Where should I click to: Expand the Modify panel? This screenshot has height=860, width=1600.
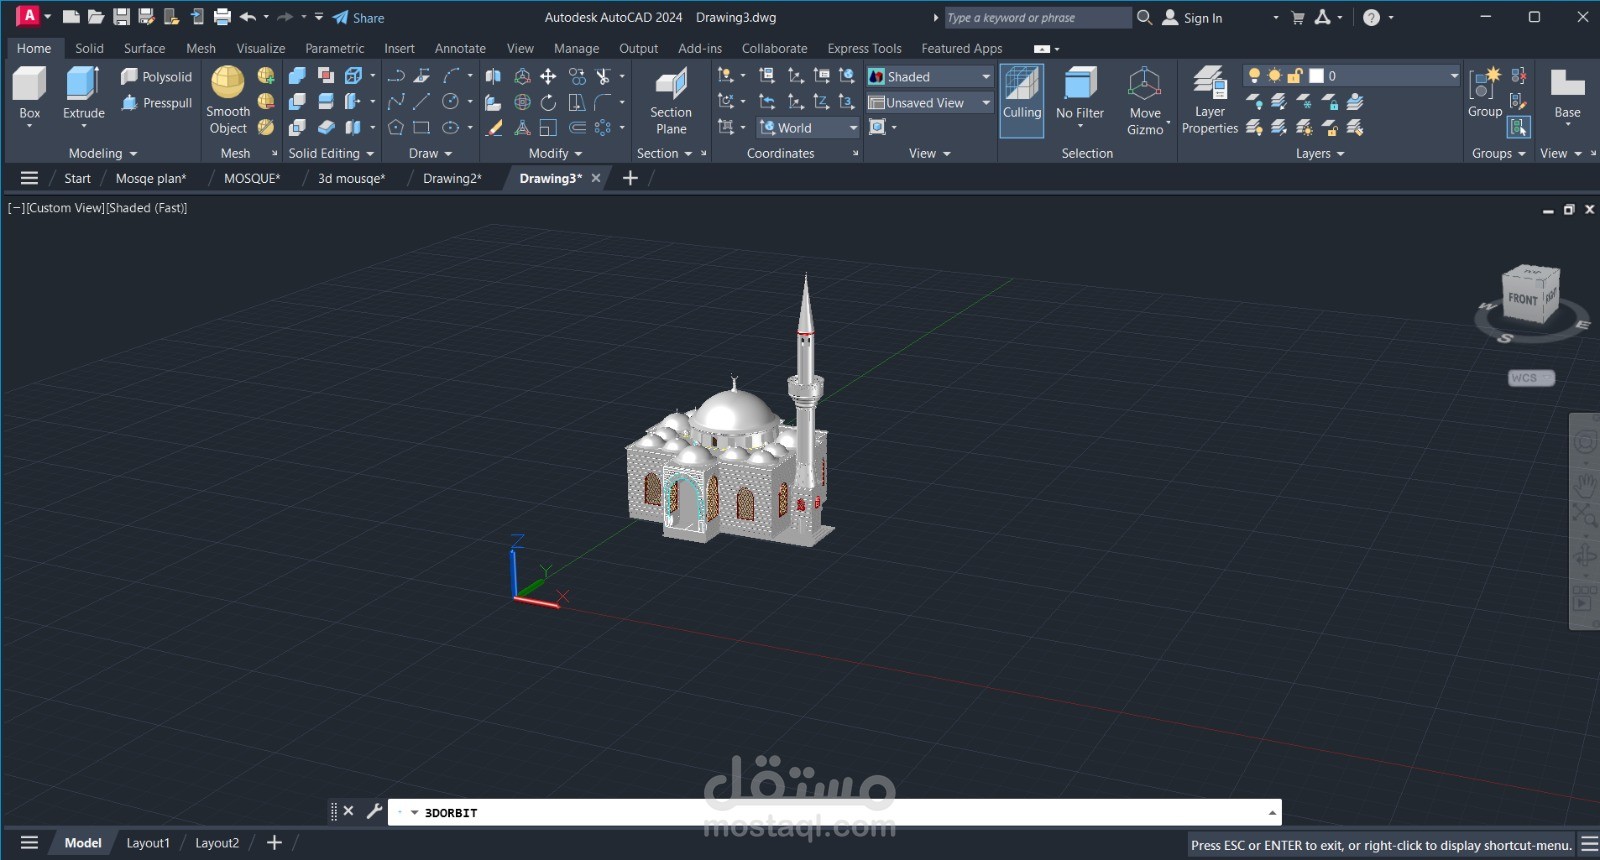(556, 153)
